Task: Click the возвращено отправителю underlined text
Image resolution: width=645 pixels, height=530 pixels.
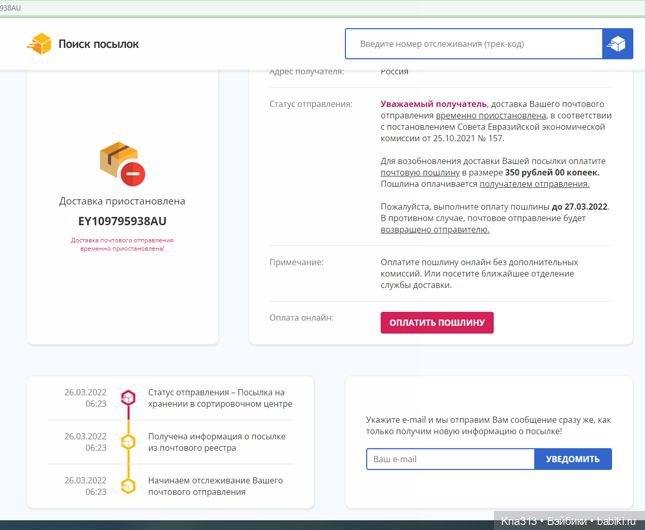Action: point(435,229)
